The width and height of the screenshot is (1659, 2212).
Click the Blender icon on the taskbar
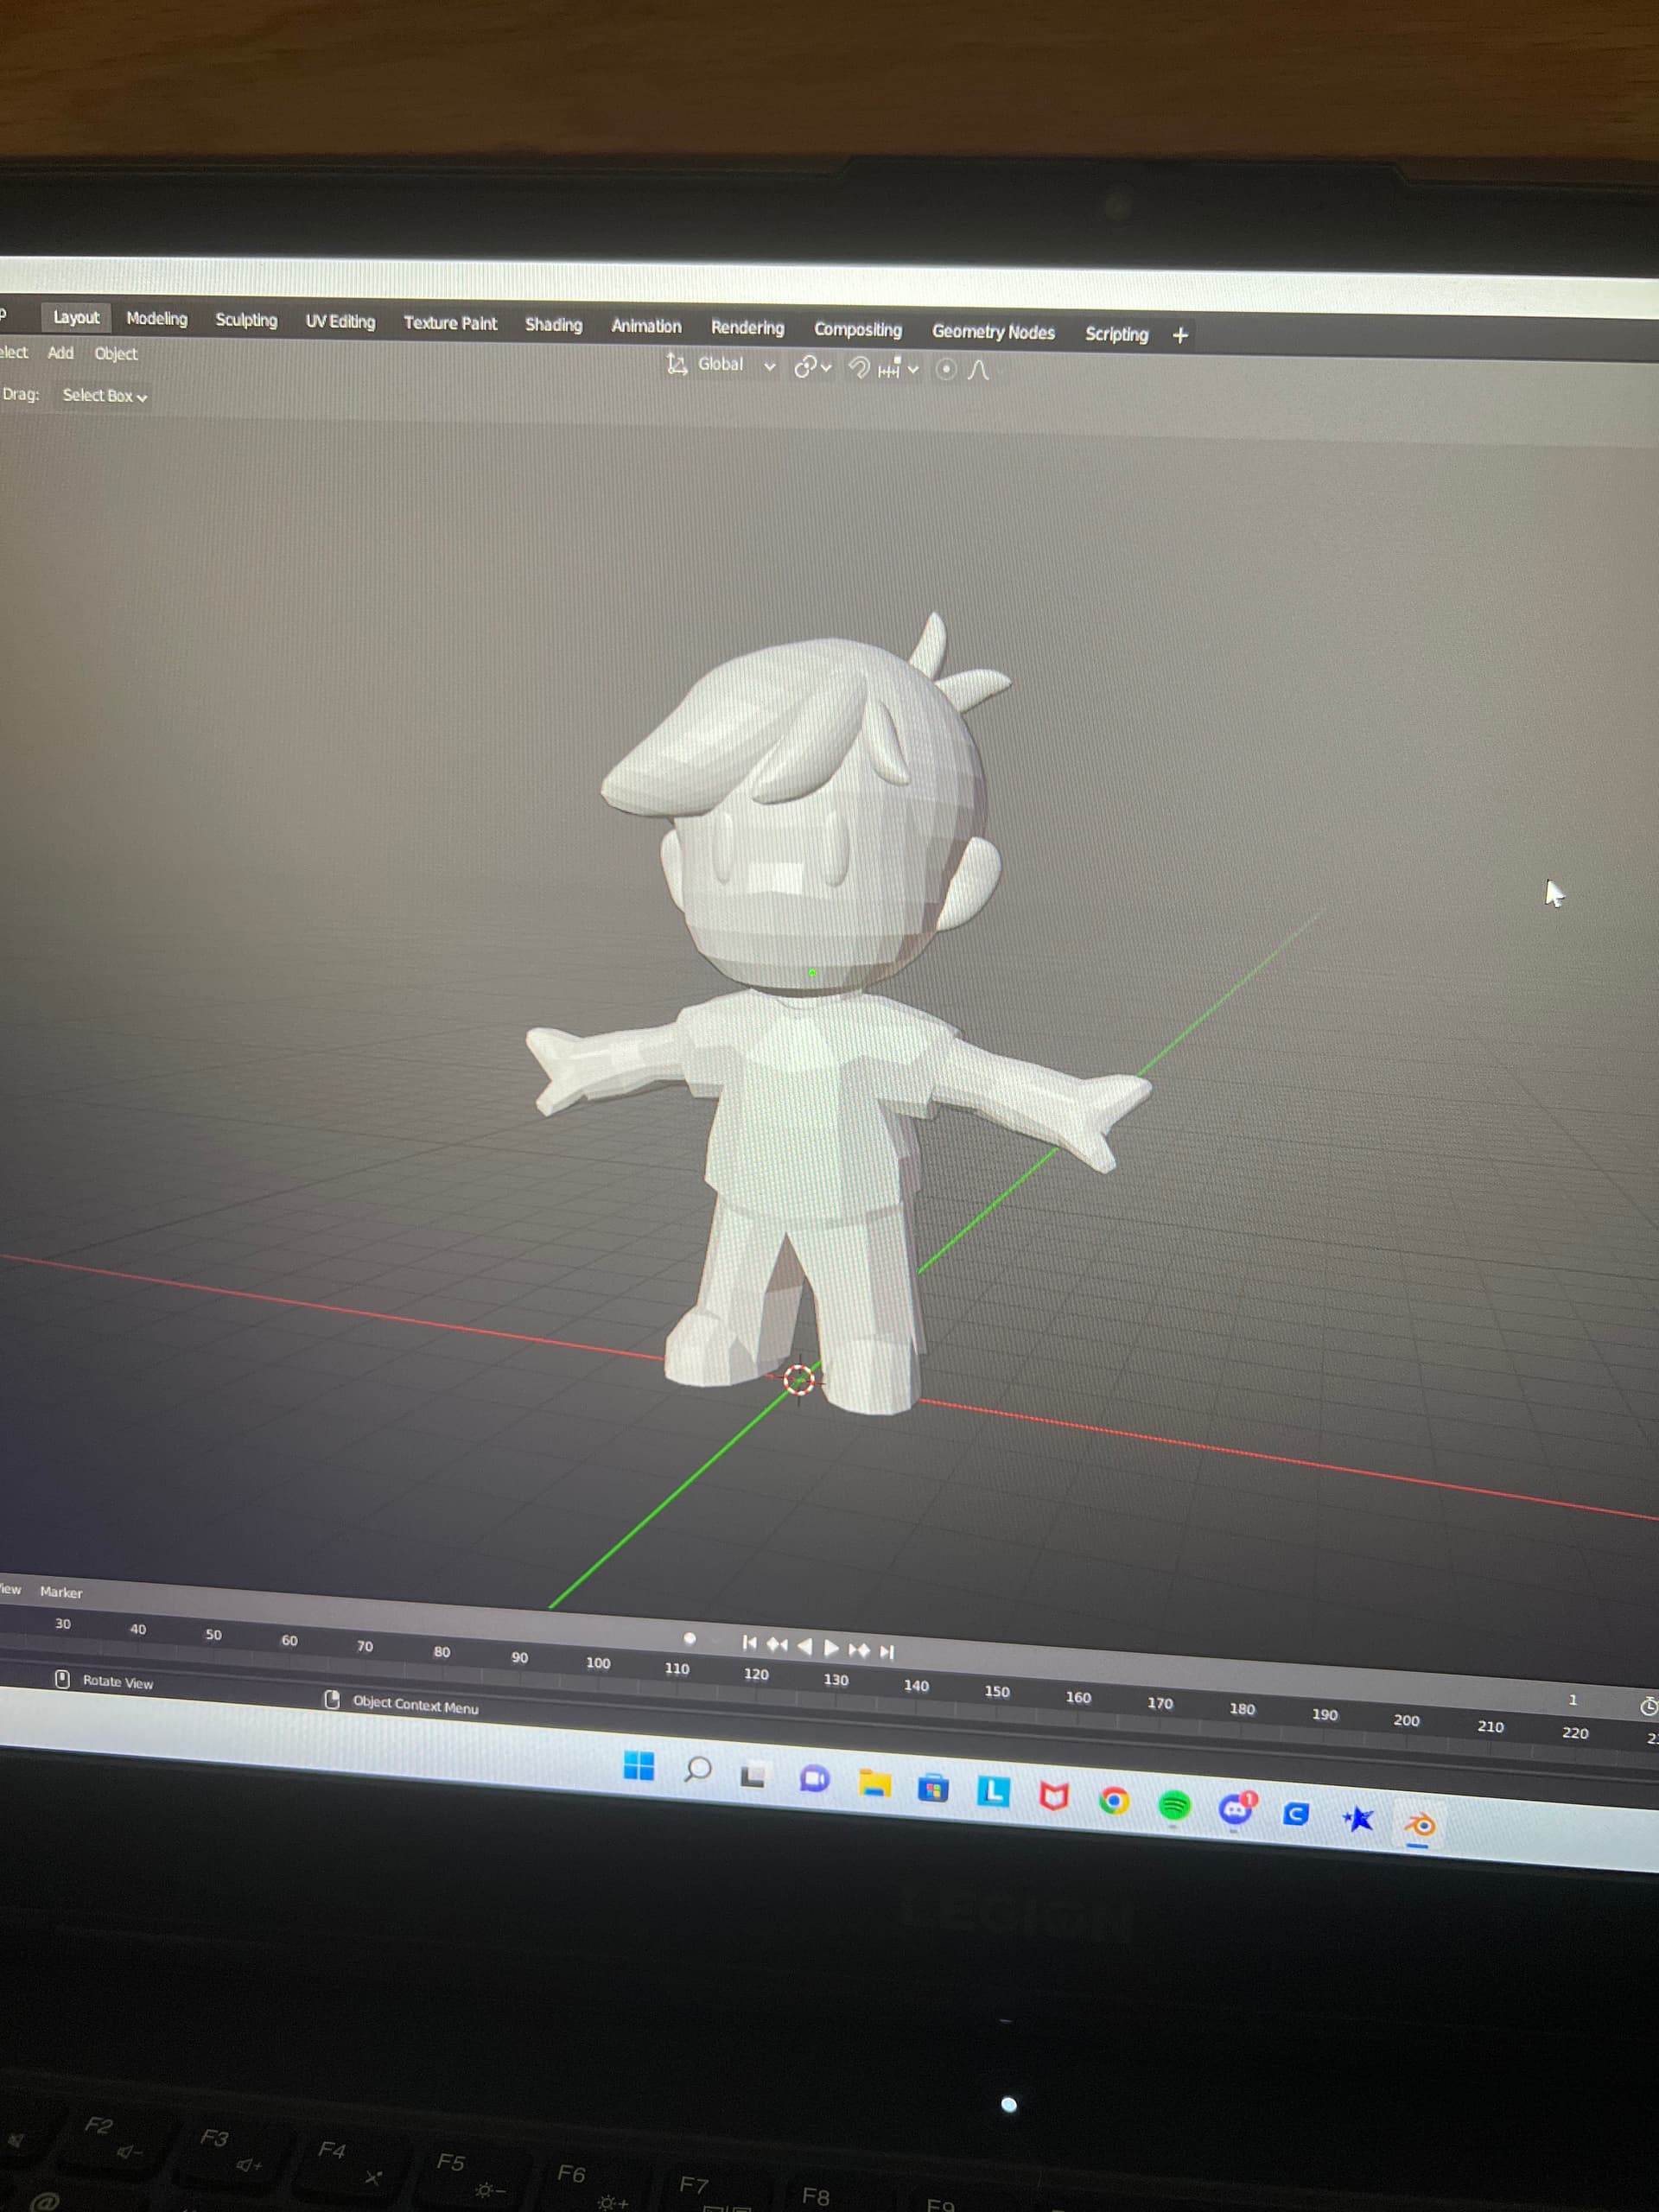click(1419, 1825)
